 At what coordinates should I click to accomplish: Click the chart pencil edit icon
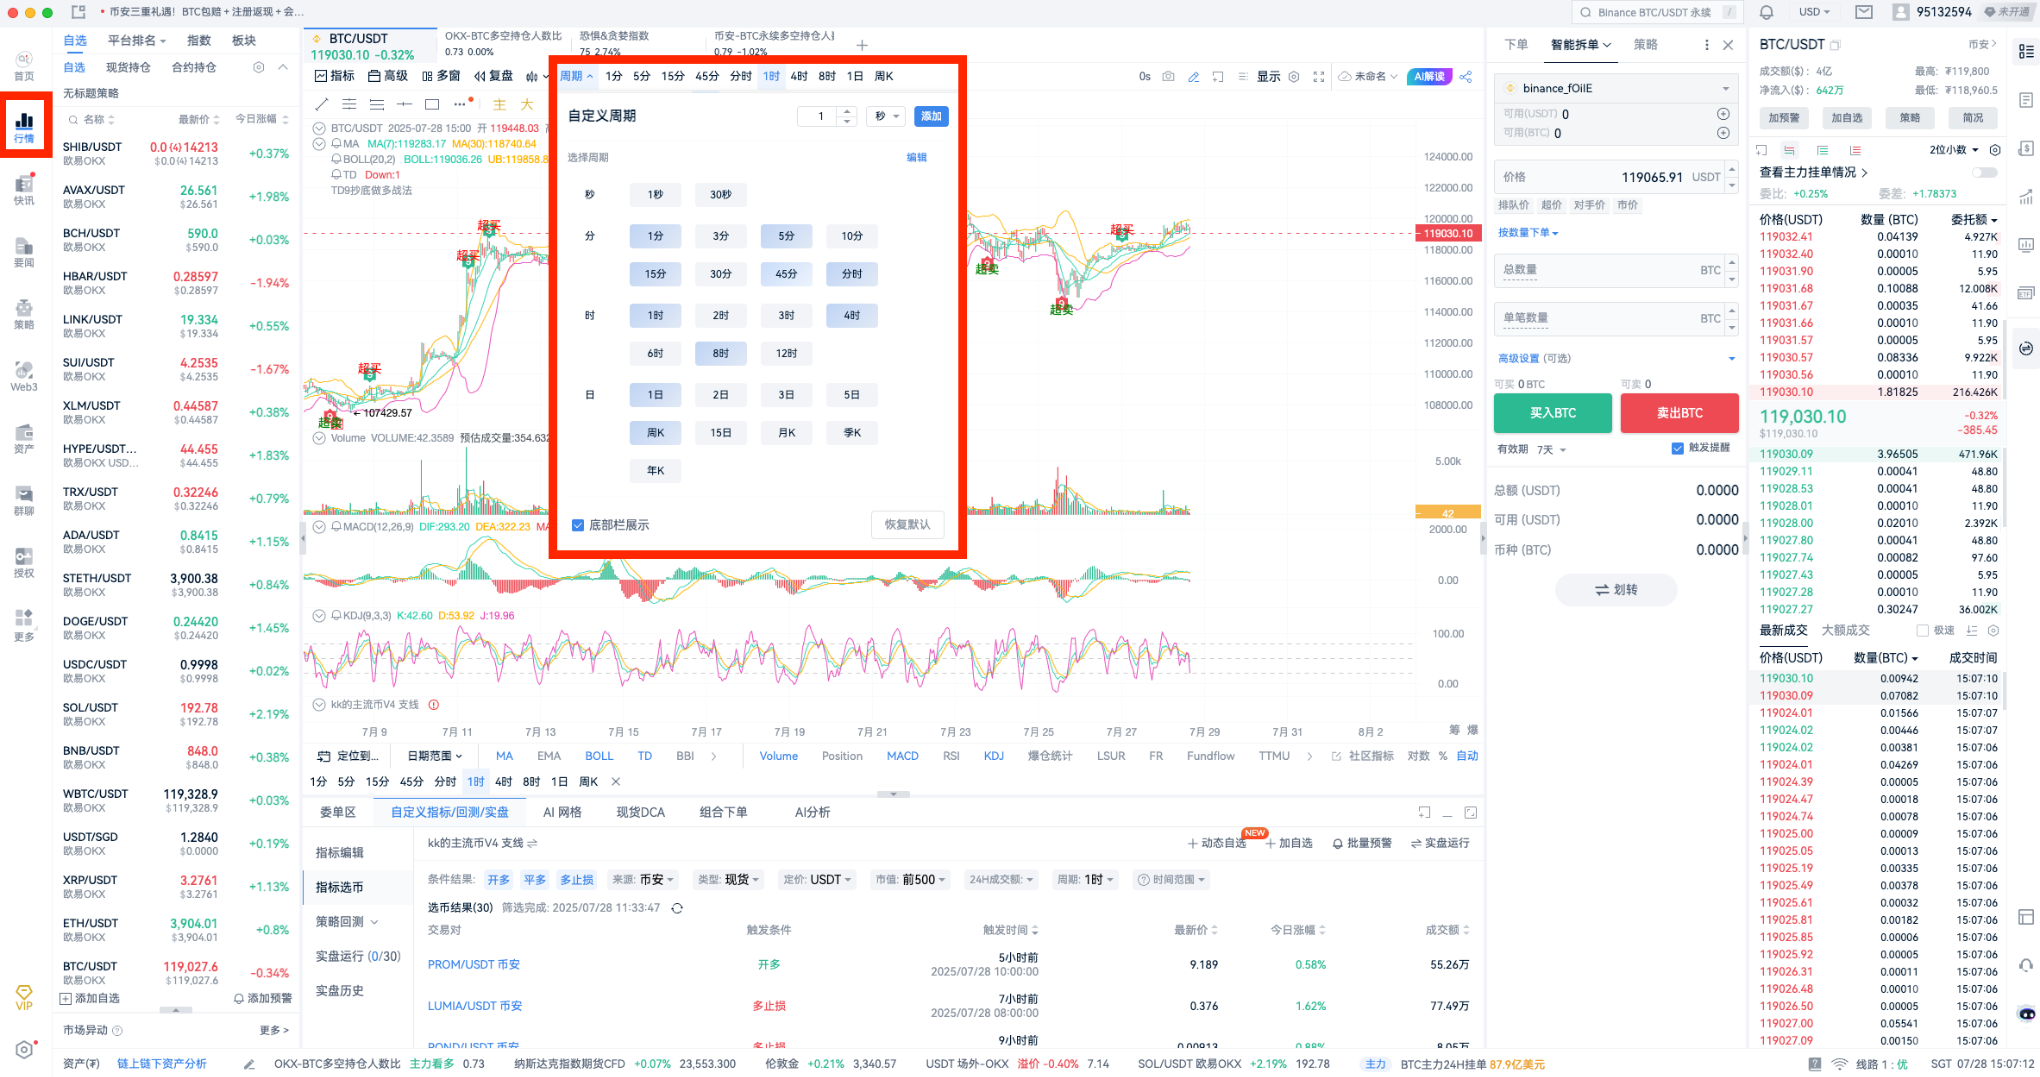click(1193, 76)
